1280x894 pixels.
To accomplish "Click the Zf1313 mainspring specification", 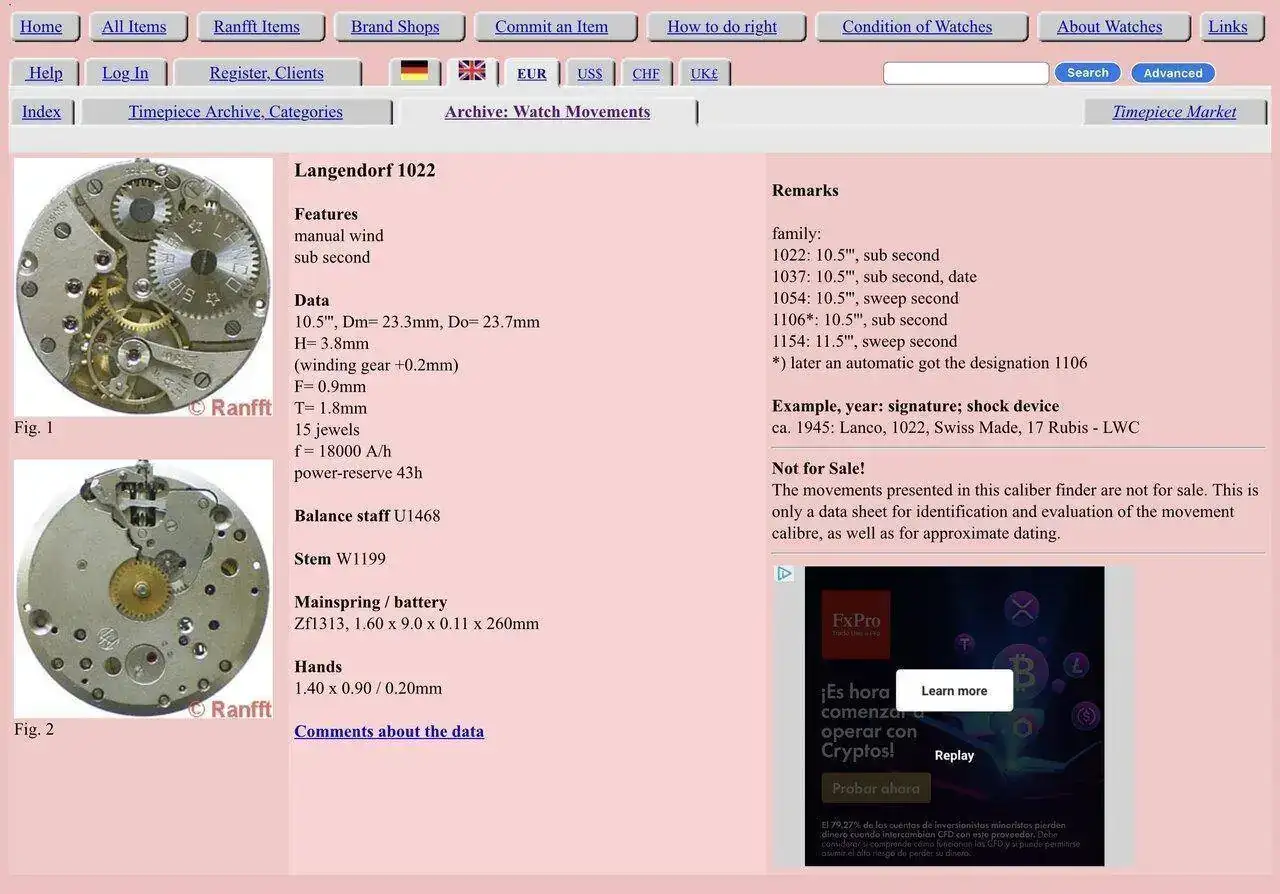I will tap(416, 624).
